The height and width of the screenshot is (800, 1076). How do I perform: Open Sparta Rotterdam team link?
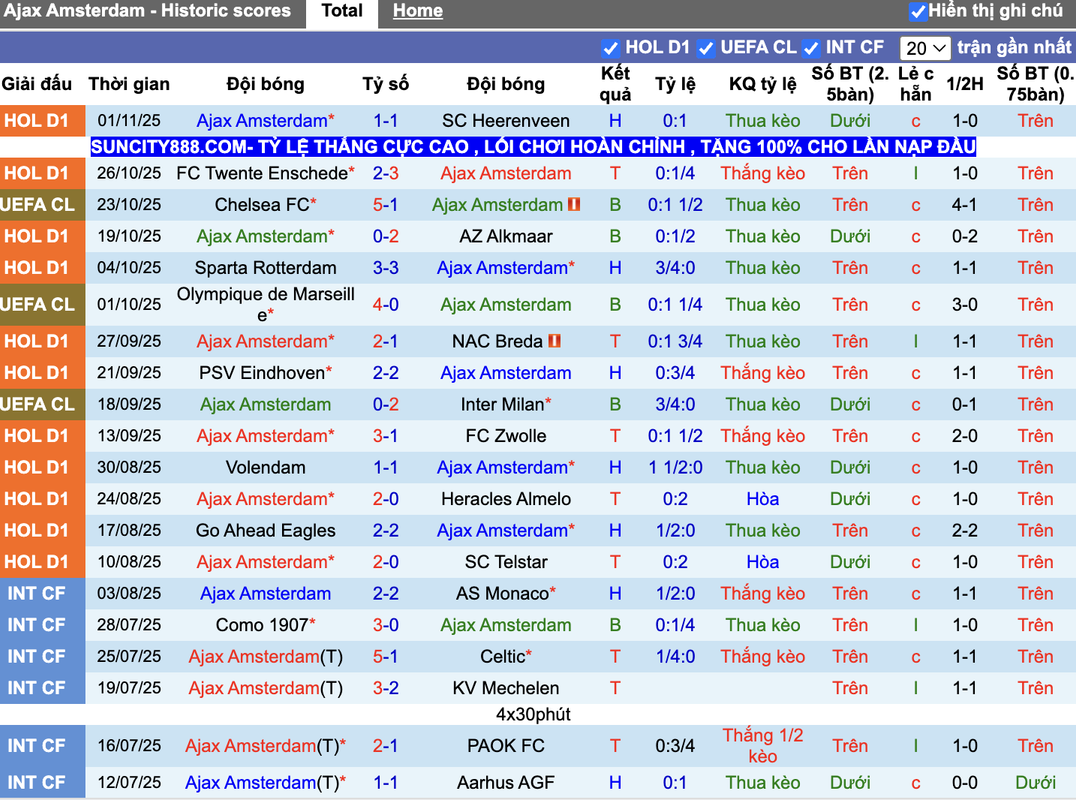coord(266,268)
